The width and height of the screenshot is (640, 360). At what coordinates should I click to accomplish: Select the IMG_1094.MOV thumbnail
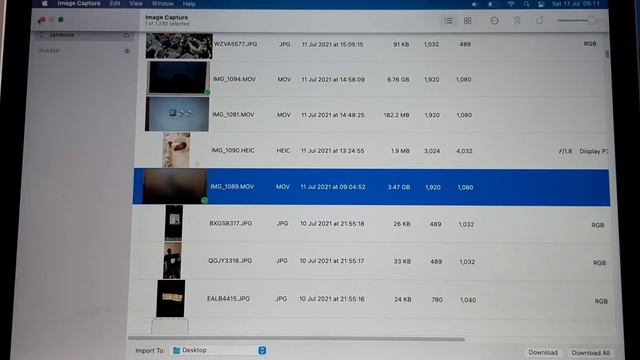(x=178, y=78)
